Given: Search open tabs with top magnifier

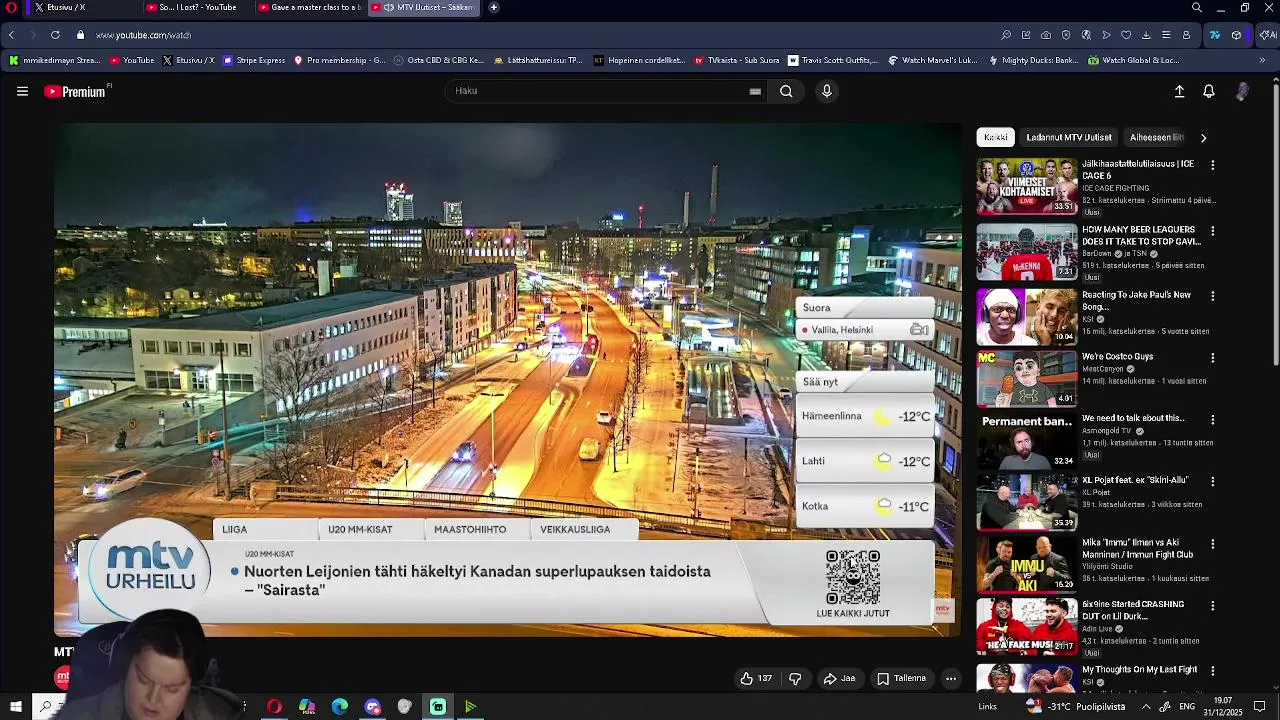Looking at the screenshot, I should click(1197, 8).
